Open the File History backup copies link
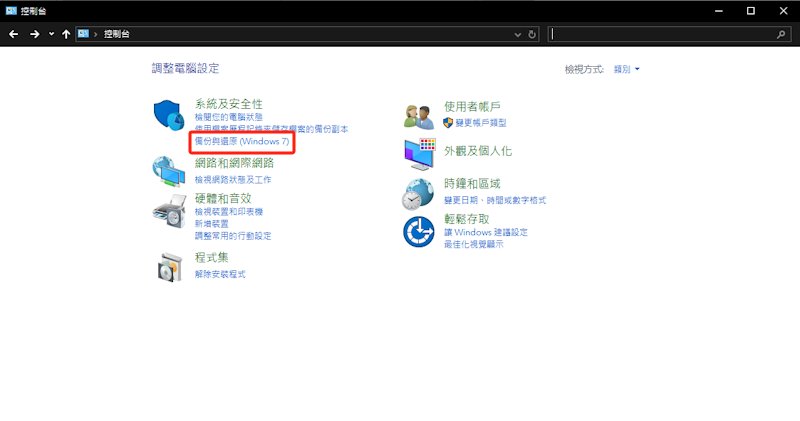This screenshot has height=421, width=800. click(x=271, y=129)
